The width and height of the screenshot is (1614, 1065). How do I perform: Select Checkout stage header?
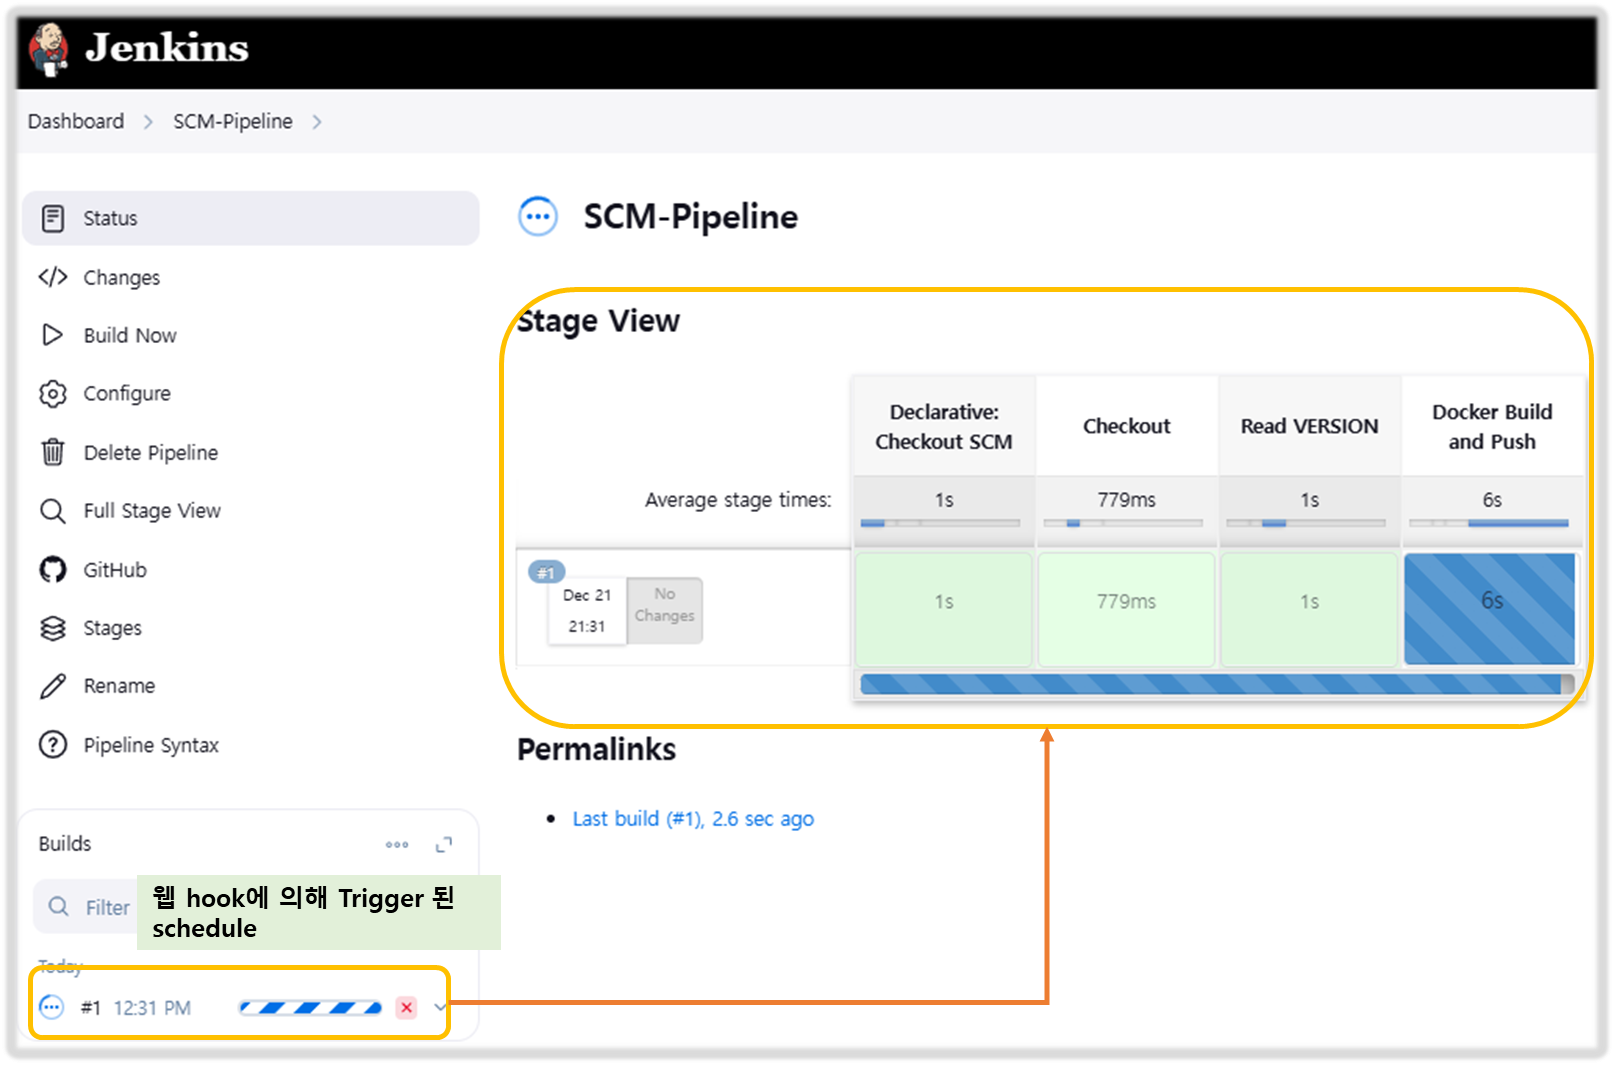[x=1127, y=427]
